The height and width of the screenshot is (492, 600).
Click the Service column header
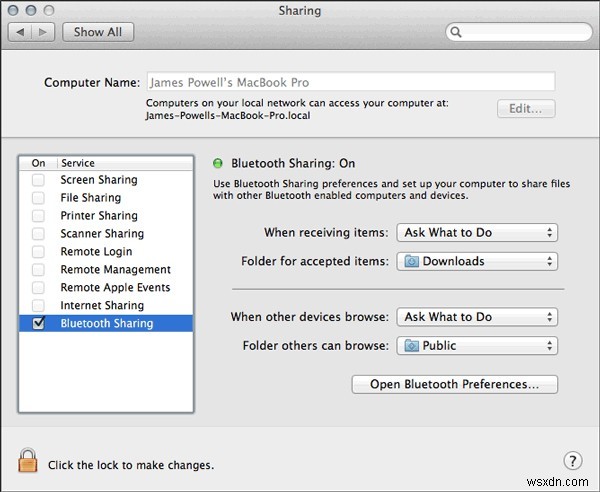coord(126,163)
